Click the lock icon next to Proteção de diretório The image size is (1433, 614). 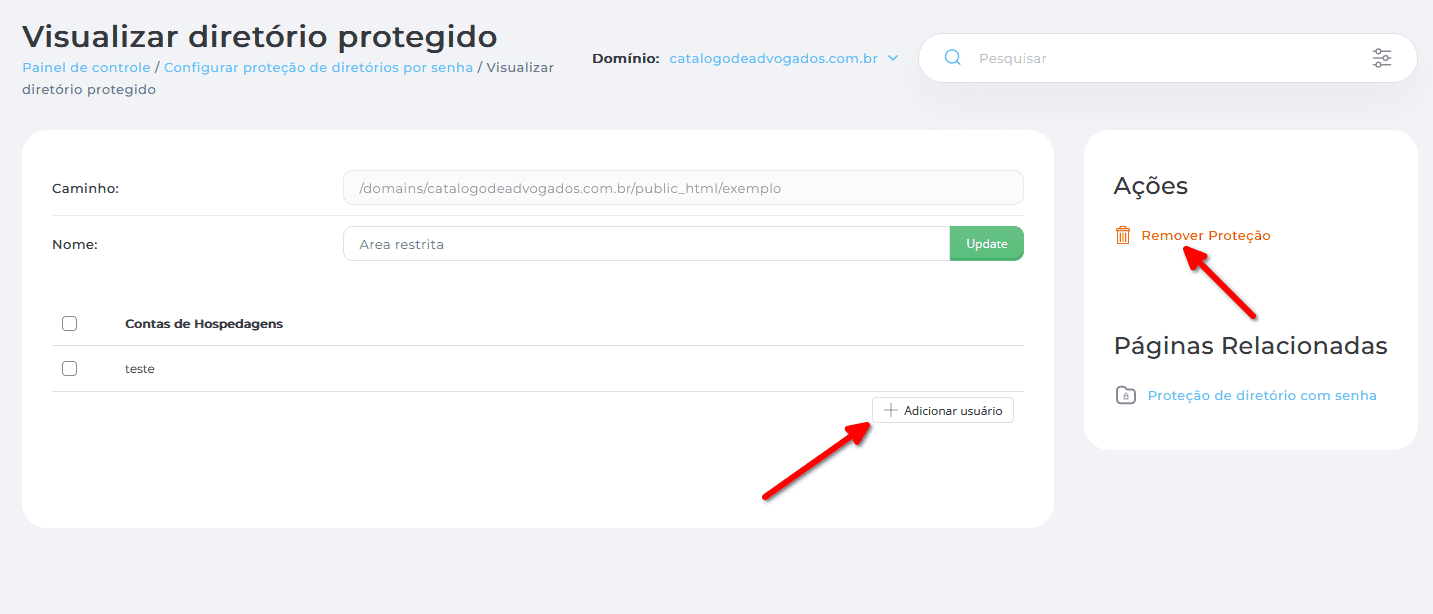1125,395
